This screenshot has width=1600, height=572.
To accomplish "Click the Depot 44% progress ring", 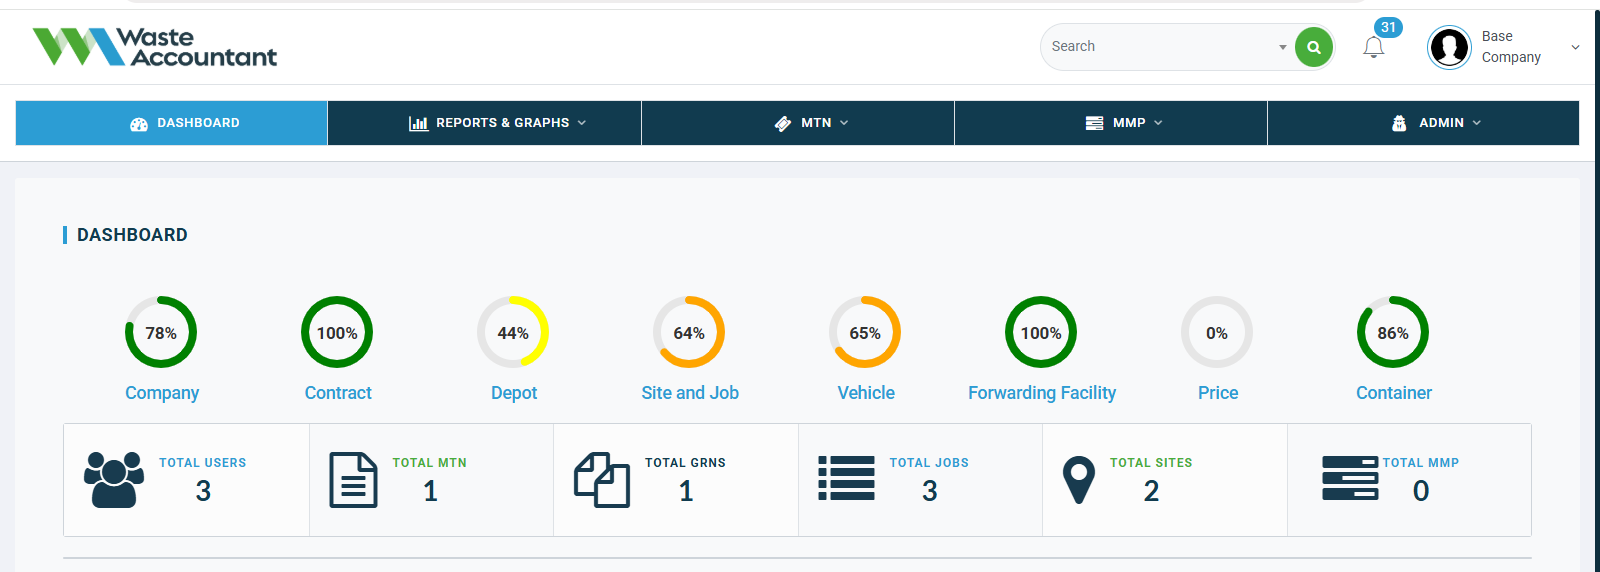I will pyautogui.click(x=513, y=332).
